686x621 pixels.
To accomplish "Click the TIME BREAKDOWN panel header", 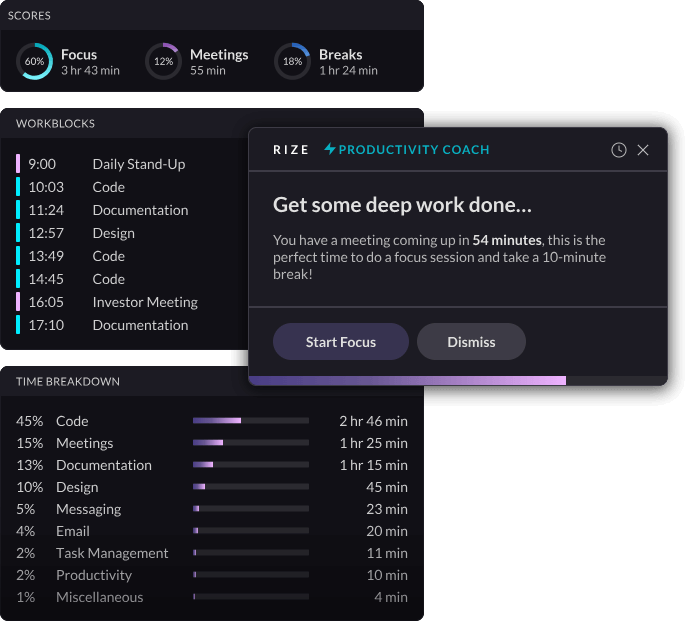I will (x=68, y=382).
